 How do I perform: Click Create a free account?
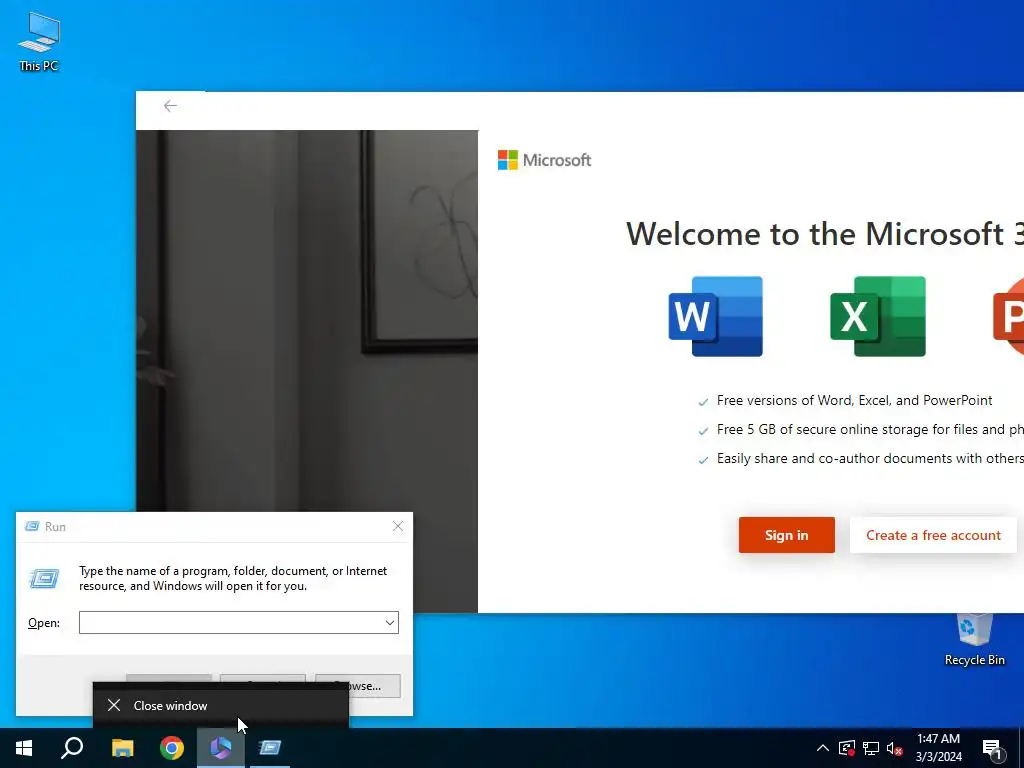[933, 535]
